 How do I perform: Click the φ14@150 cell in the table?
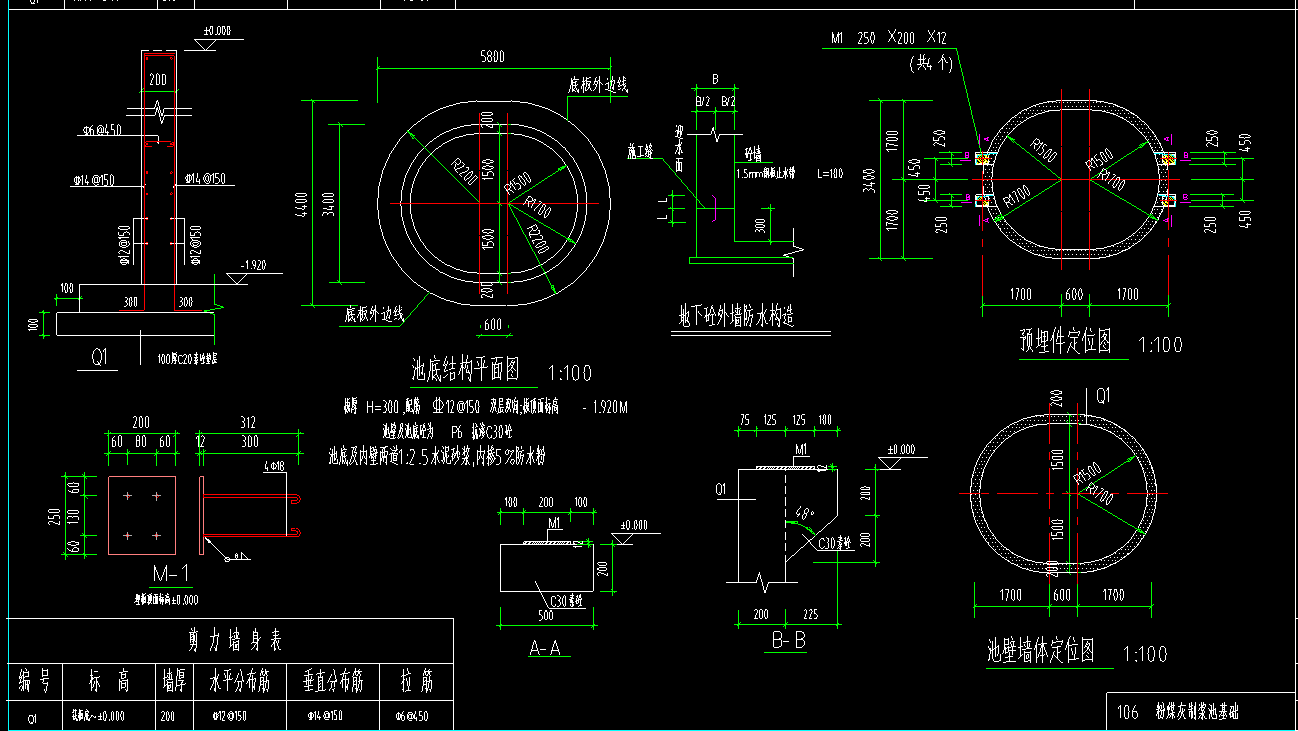click(326, 716)
